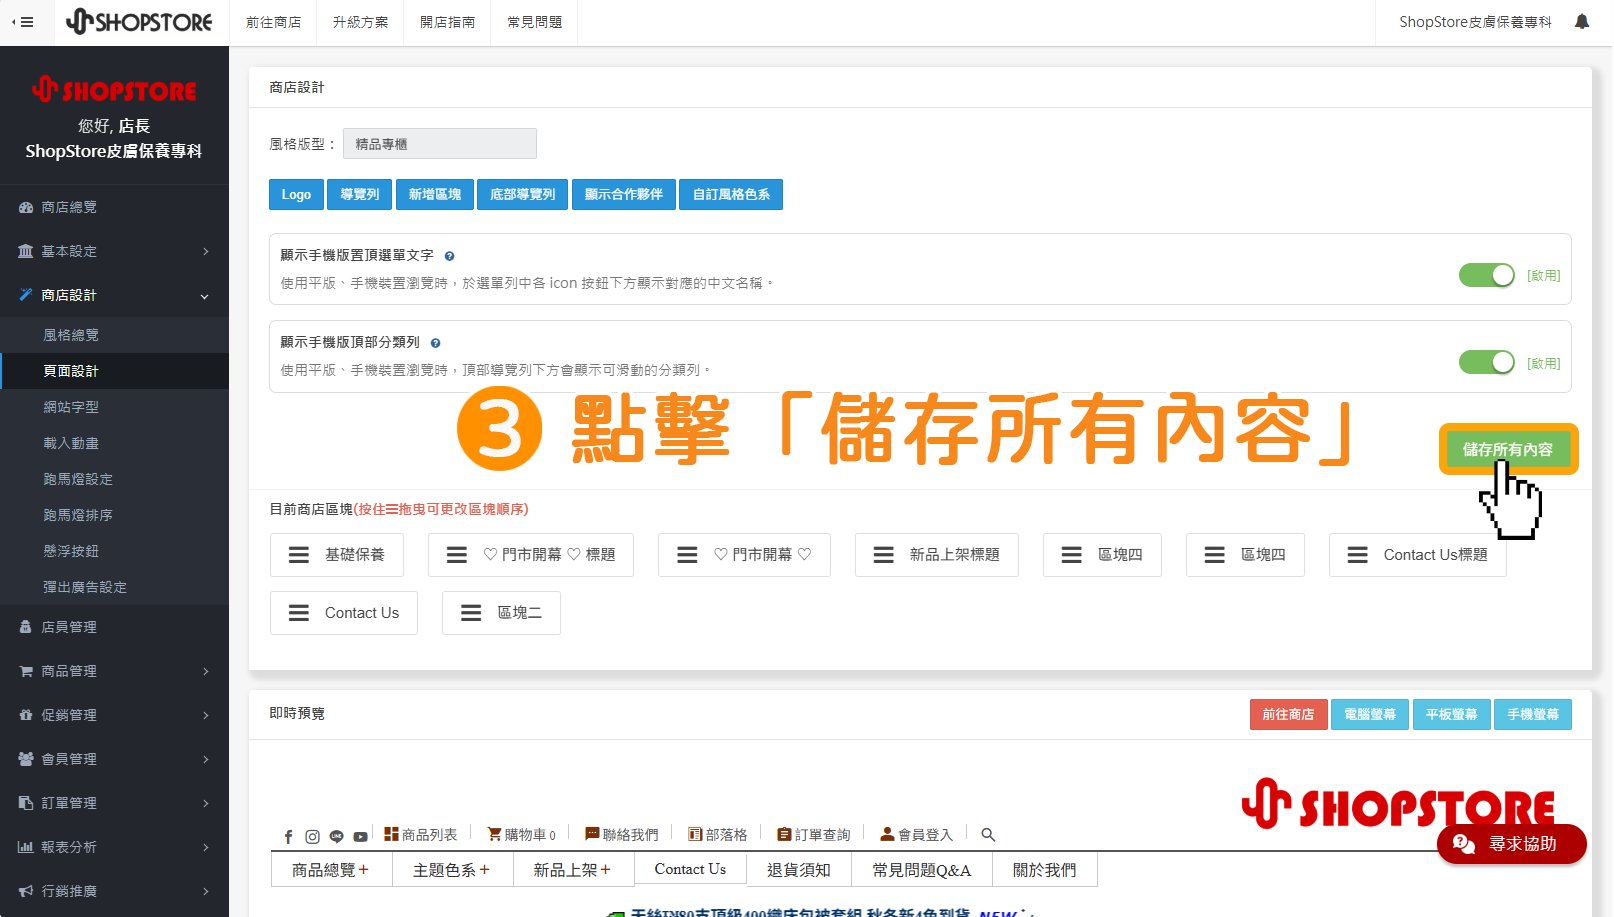Click 聯絡我們 in the preview header
The height and width of the screenshot is (917, 1614).
[622, 835]
